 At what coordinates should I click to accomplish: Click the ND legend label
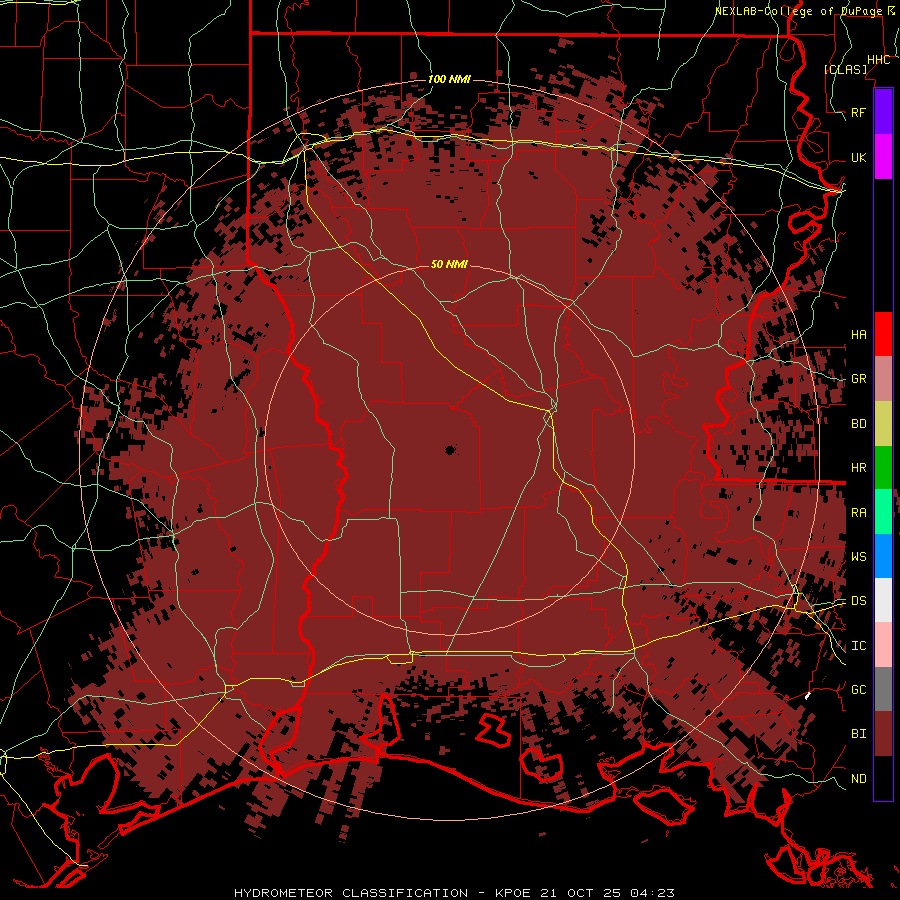858,779
